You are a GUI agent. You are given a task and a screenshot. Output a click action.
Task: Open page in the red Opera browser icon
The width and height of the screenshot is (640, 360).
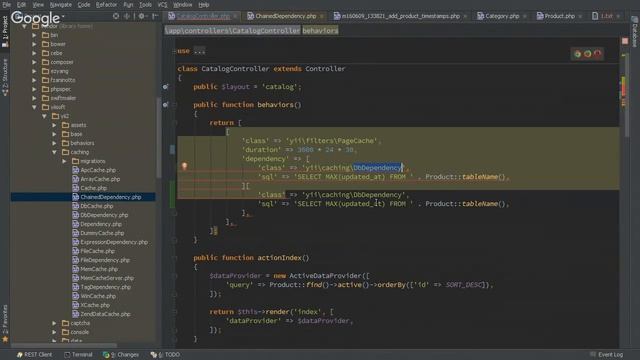point(598,53)
